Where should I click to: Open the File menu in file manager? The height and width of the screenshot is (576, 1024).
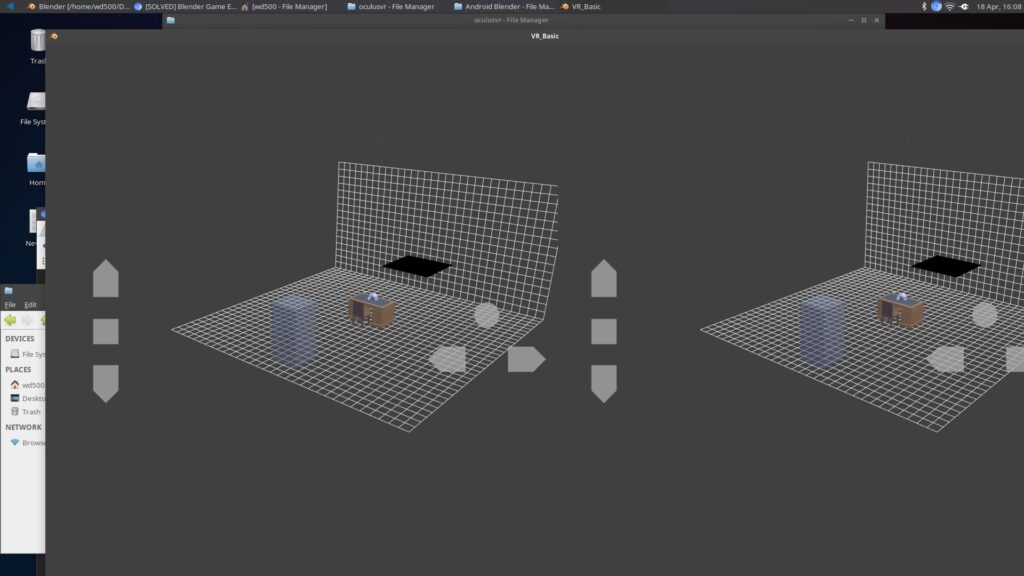10,305
